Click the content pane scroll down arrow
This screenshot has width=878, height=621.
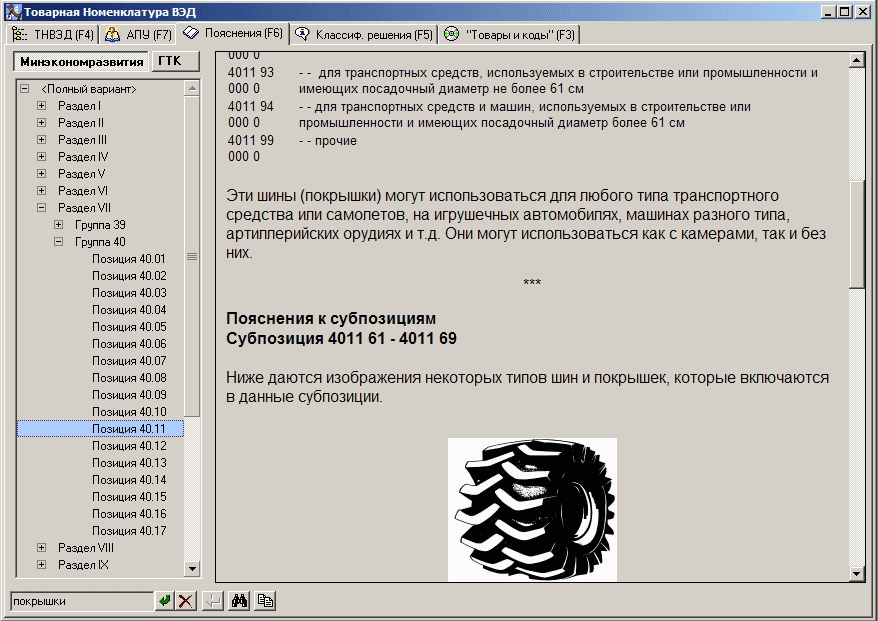tap(856, 573)
